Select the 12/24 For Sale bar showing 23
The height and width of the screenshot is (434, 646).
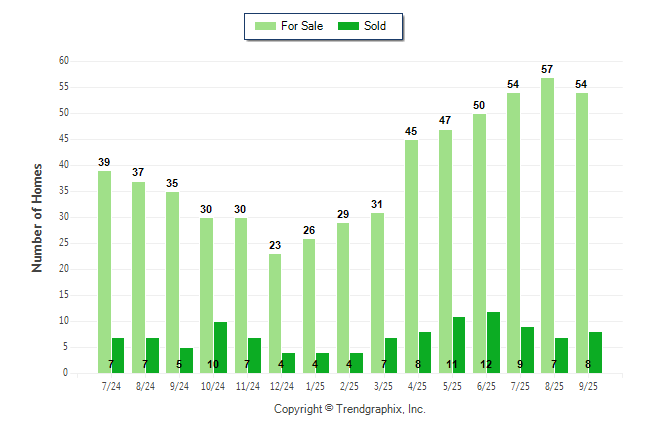(275, 312)
